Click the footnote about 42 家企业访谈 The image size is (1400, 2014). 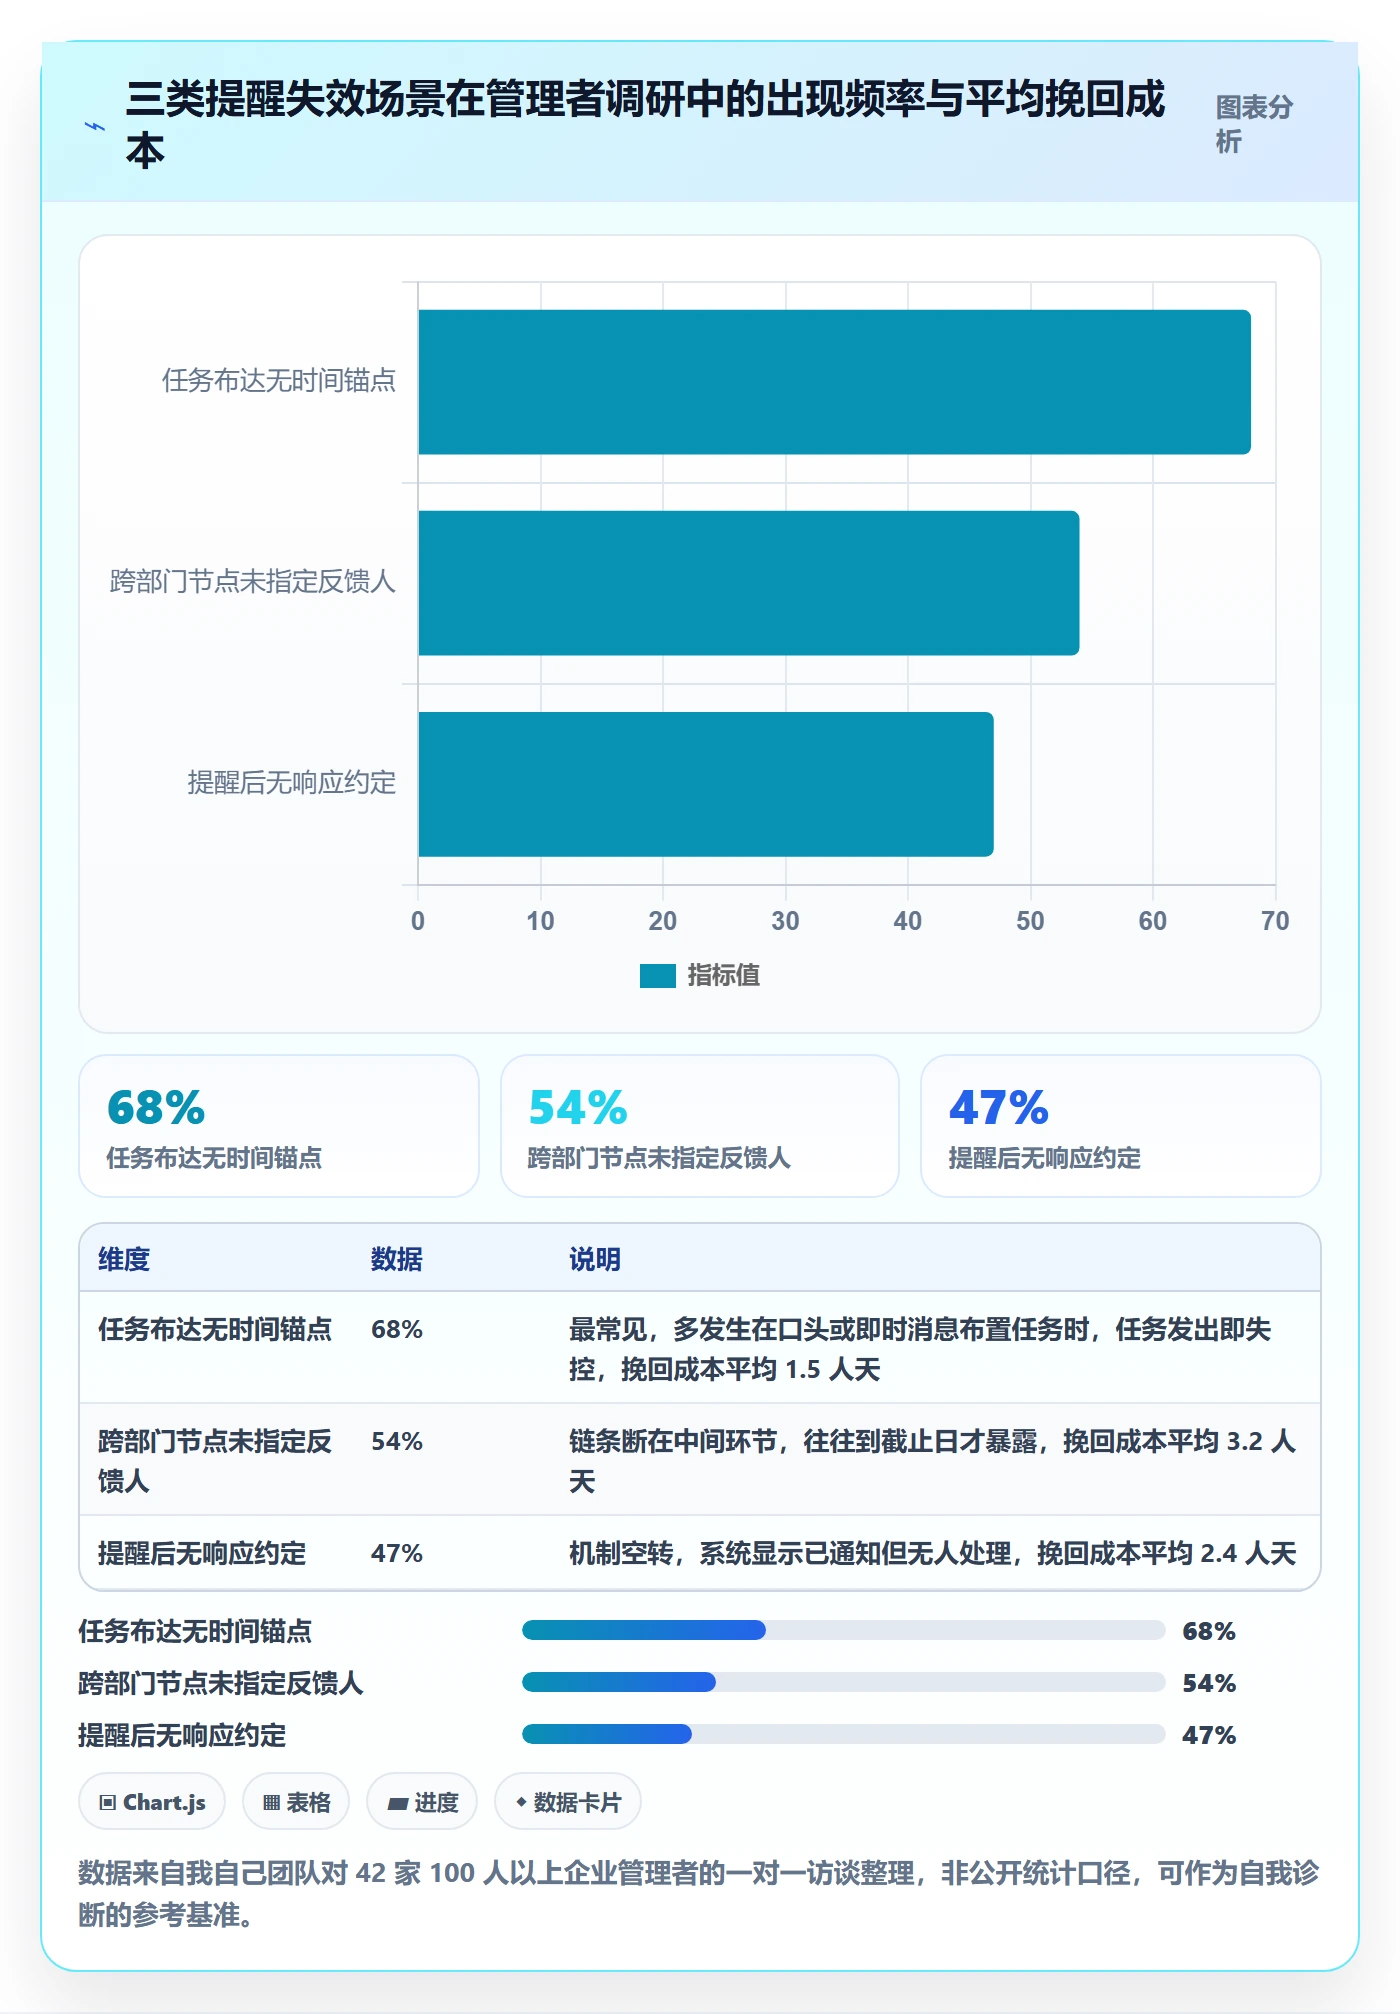[699, 1893]
